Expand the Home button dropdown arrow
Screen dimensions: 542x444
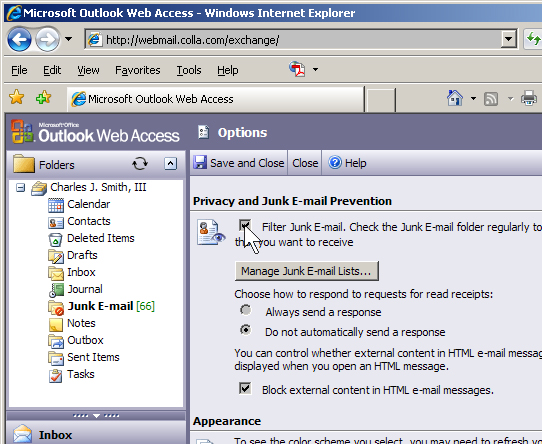[473, 99]
